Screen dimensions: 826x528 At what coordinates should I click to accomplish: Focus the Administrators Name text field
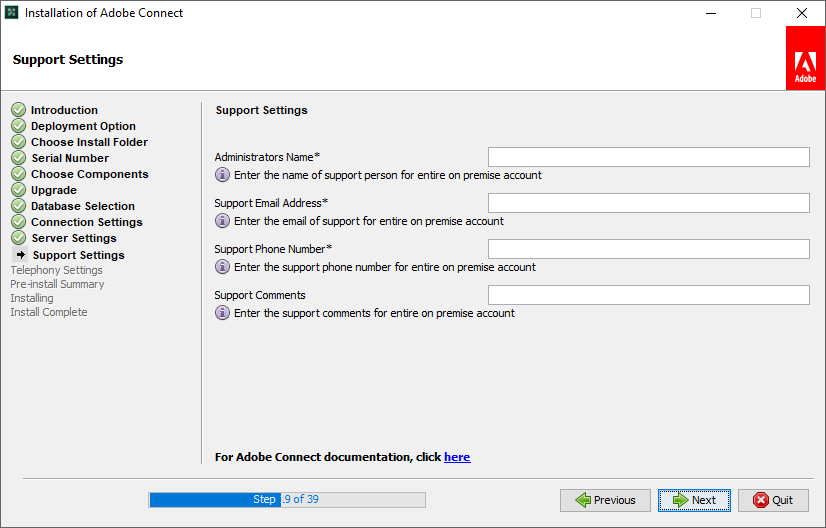click(x=648, y=157)
